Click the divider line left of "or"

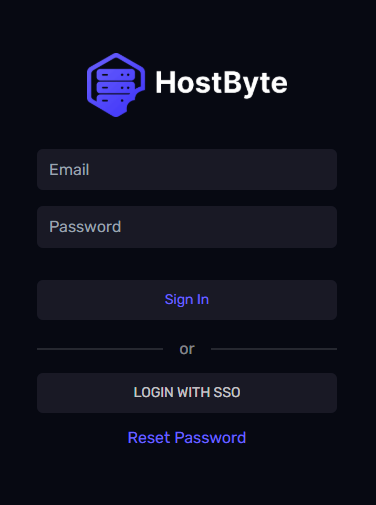tap(100, 349)
